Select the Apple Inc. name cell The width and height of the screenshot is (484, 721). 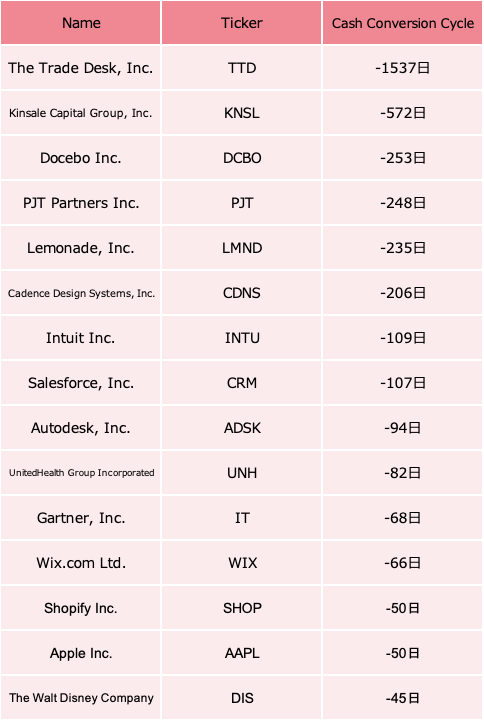(80, 653)
